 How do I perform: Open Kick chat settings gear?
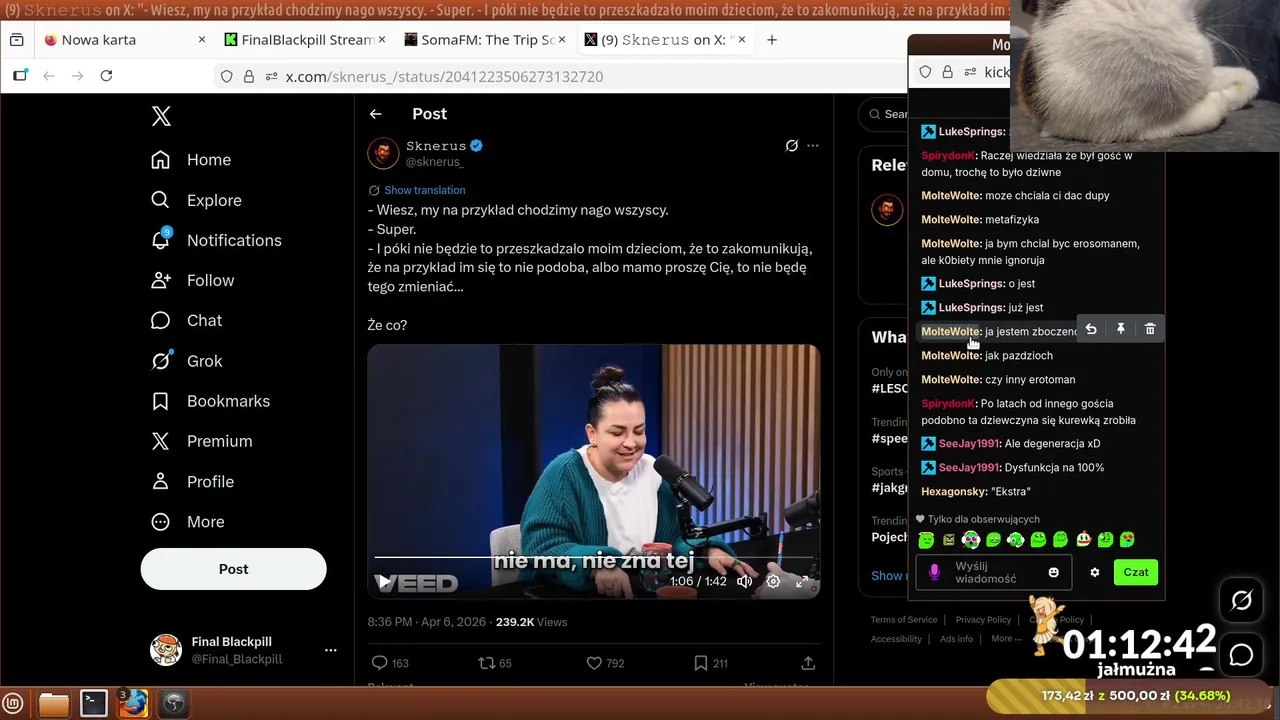click(x=1095, y=572)
